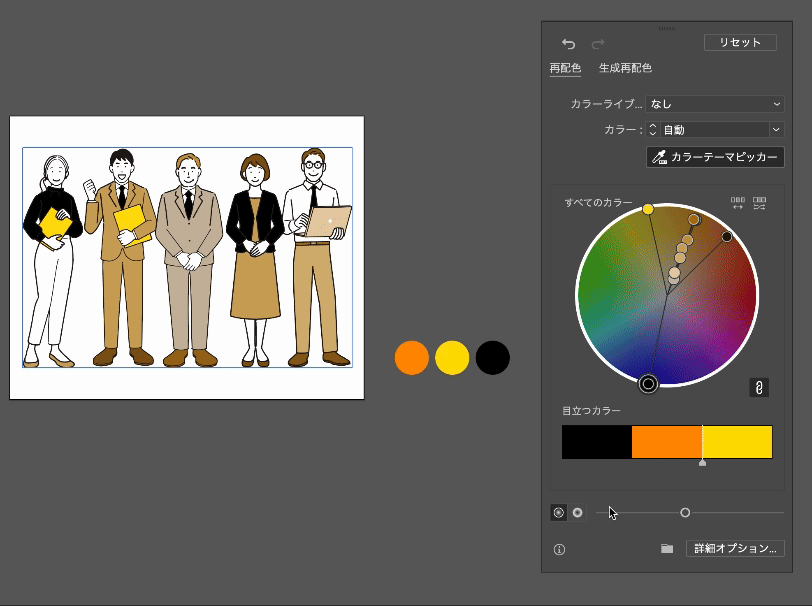The image size is (812, 606).
Task: Click the yellow handle on the color wheel
Action: click(x=648, y=209)
